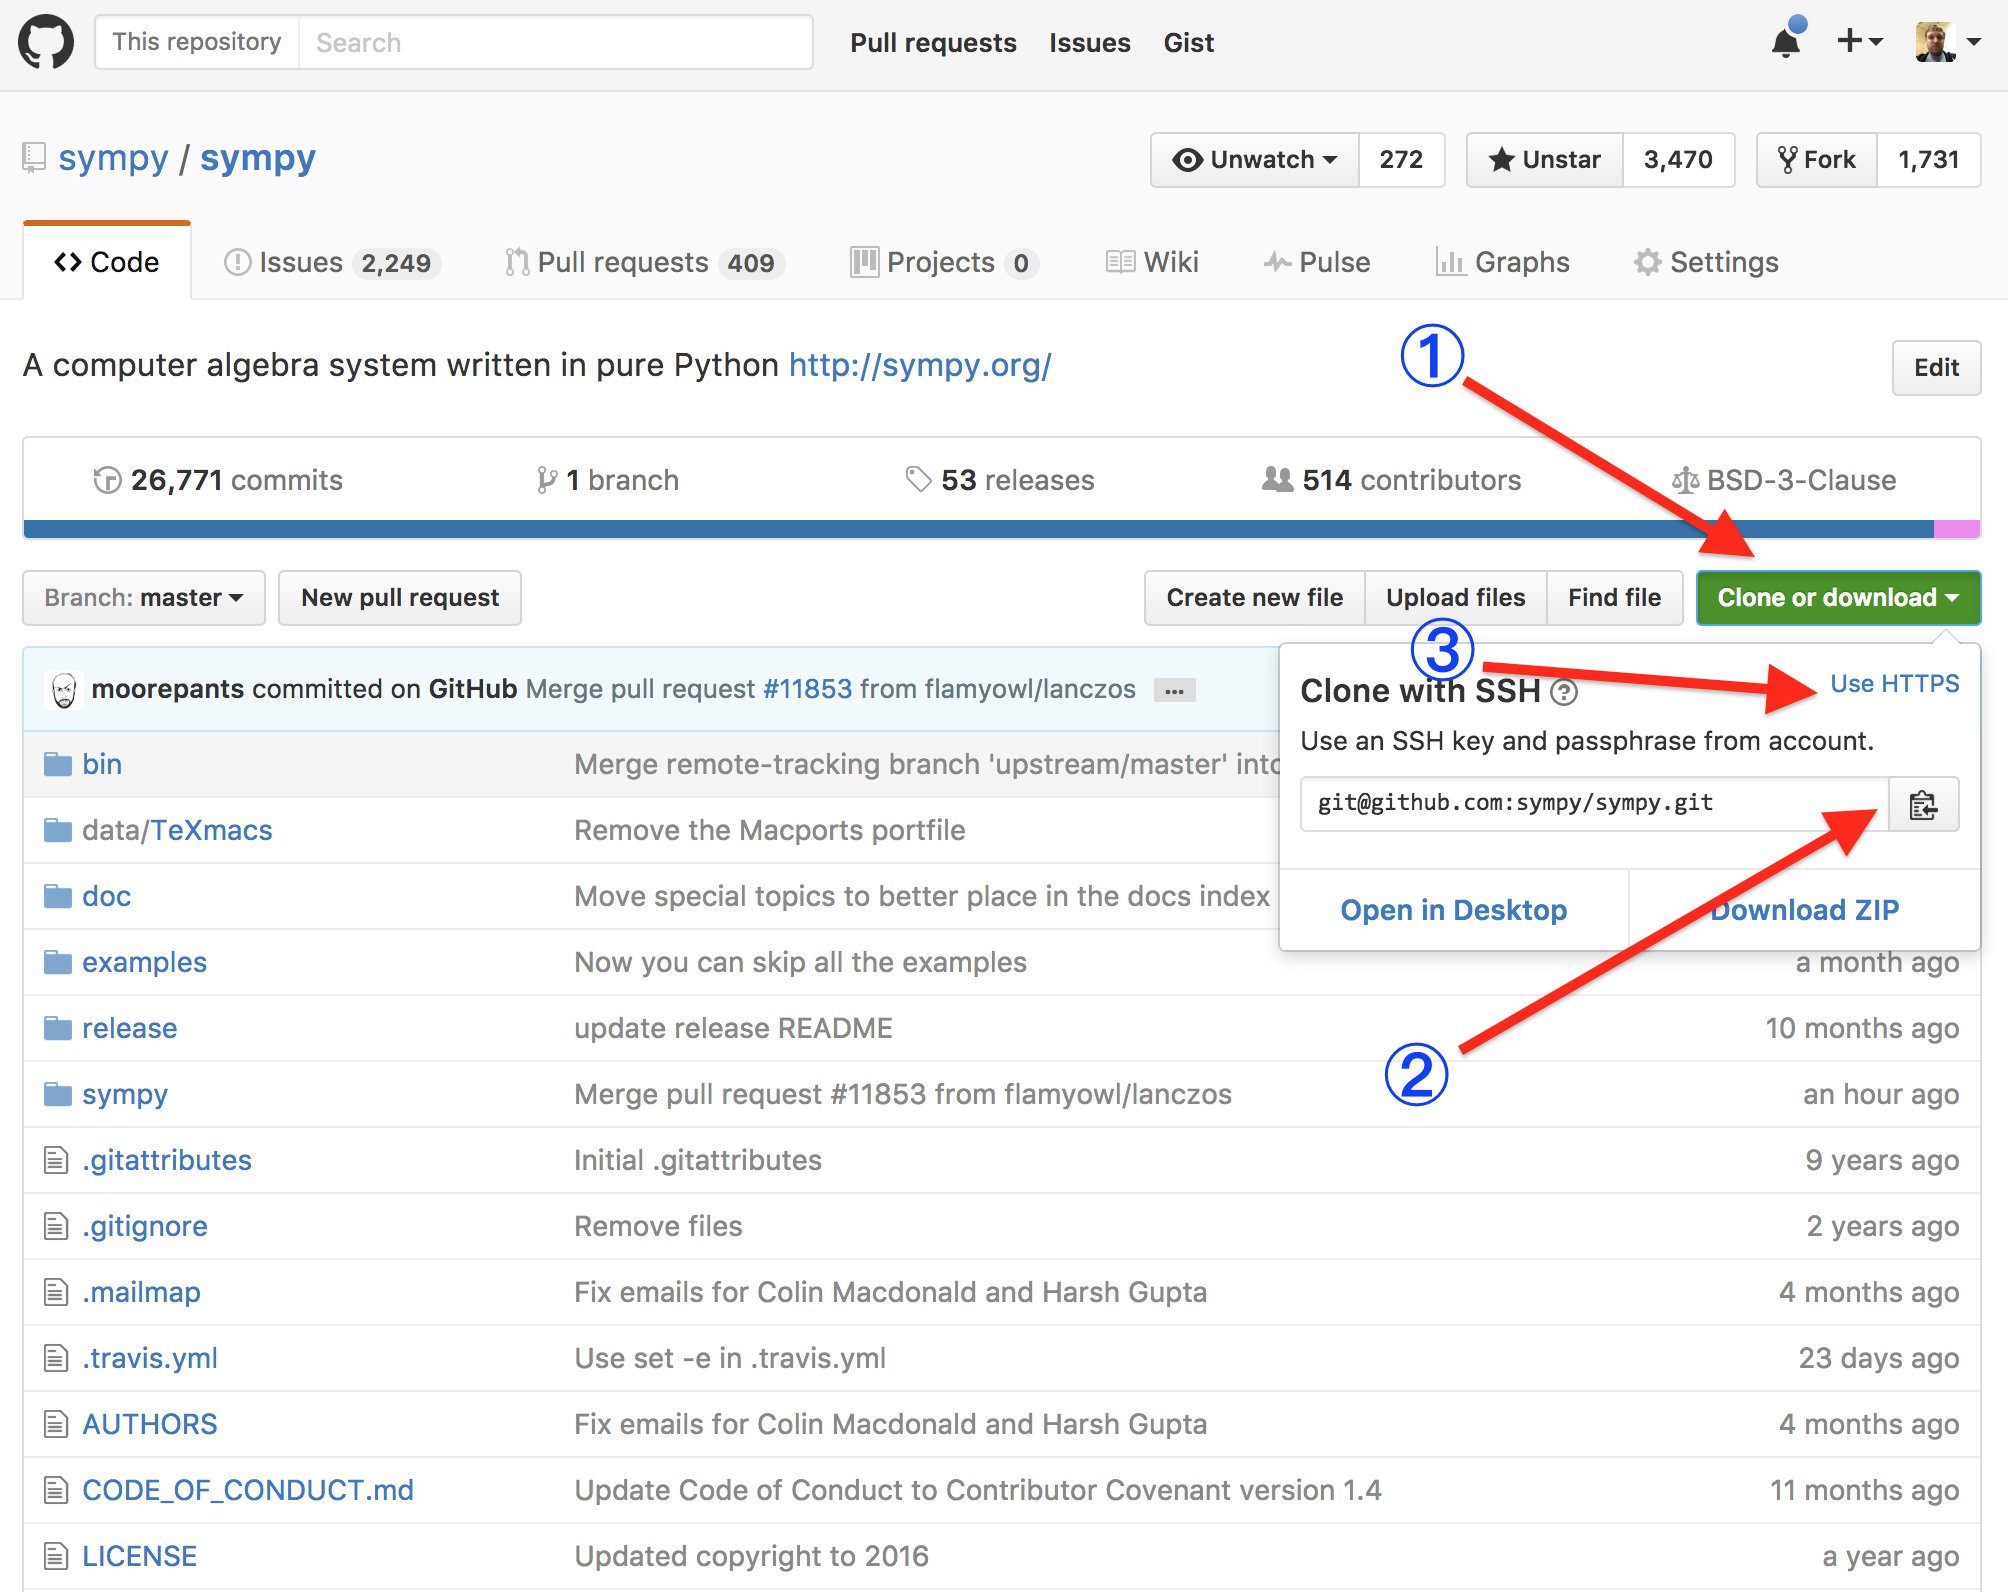Copy SSH clone URL to clipboard
The image size is (2008, 1592).
1923,805
